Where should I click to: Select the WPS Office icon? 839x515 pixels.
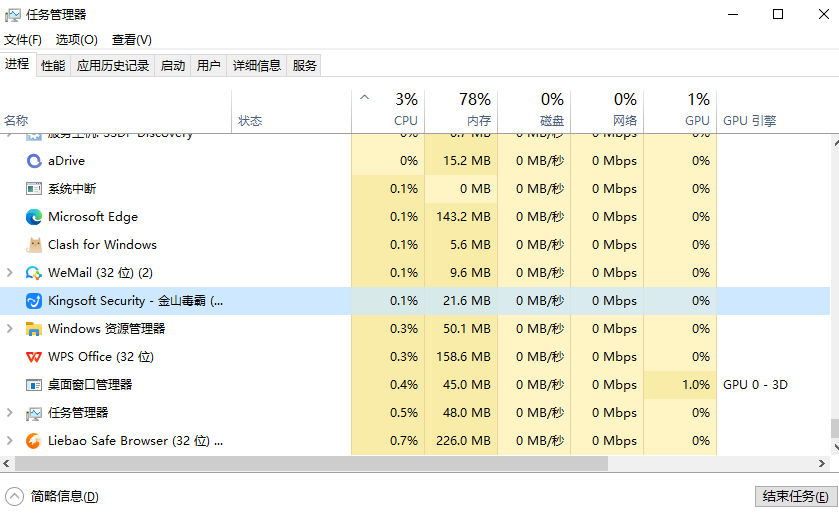pyautogui.click(x=34, y=356)
